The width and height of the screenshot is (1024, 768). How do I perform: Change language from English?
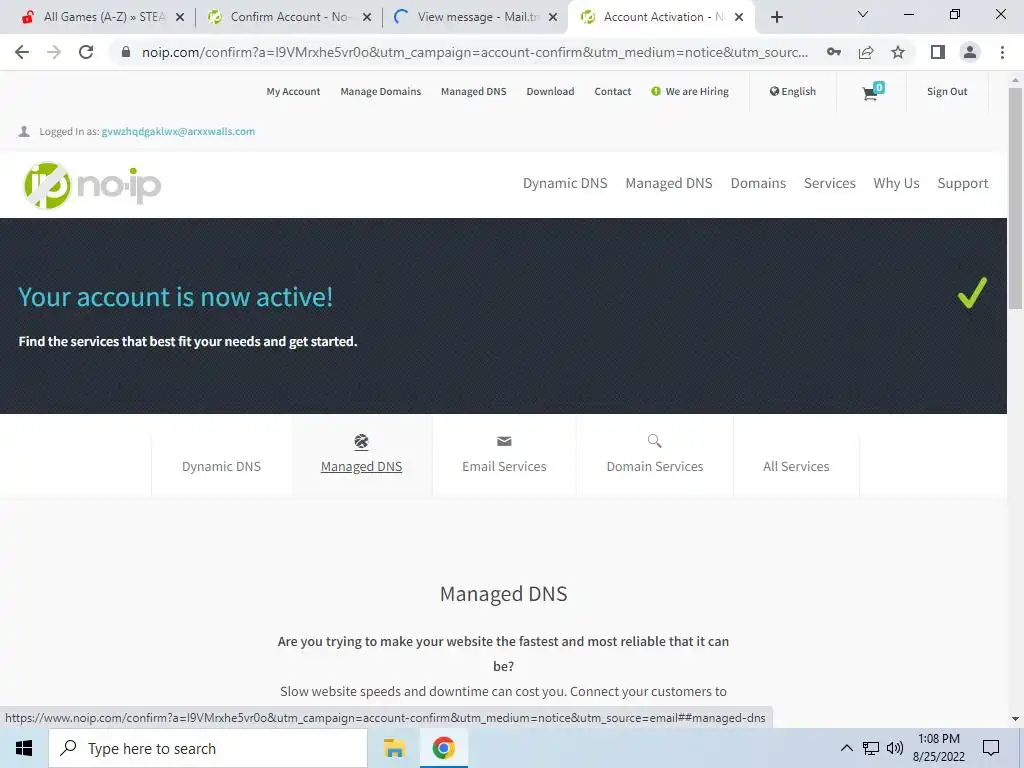tap(793, 91)
